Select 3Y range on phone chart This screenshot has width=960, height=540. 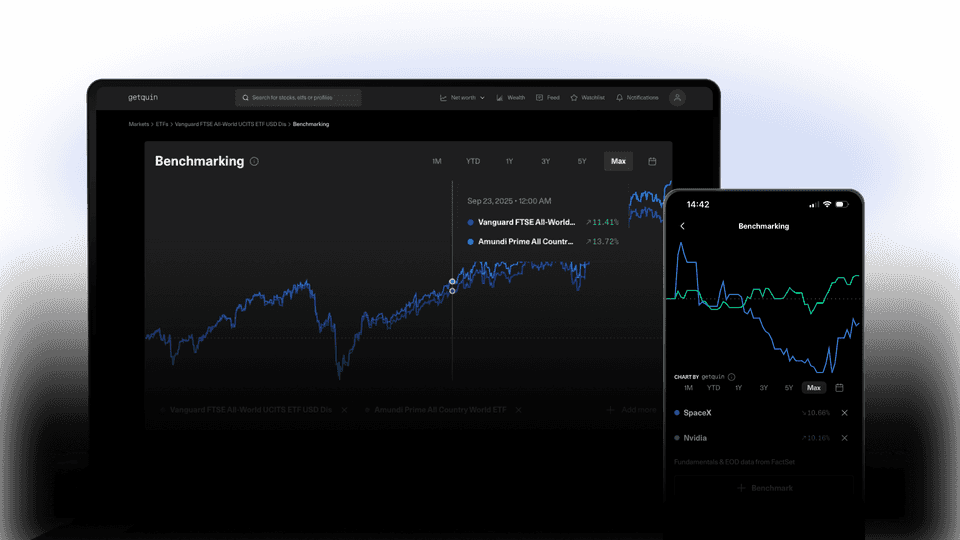click(x=763, y=388)
